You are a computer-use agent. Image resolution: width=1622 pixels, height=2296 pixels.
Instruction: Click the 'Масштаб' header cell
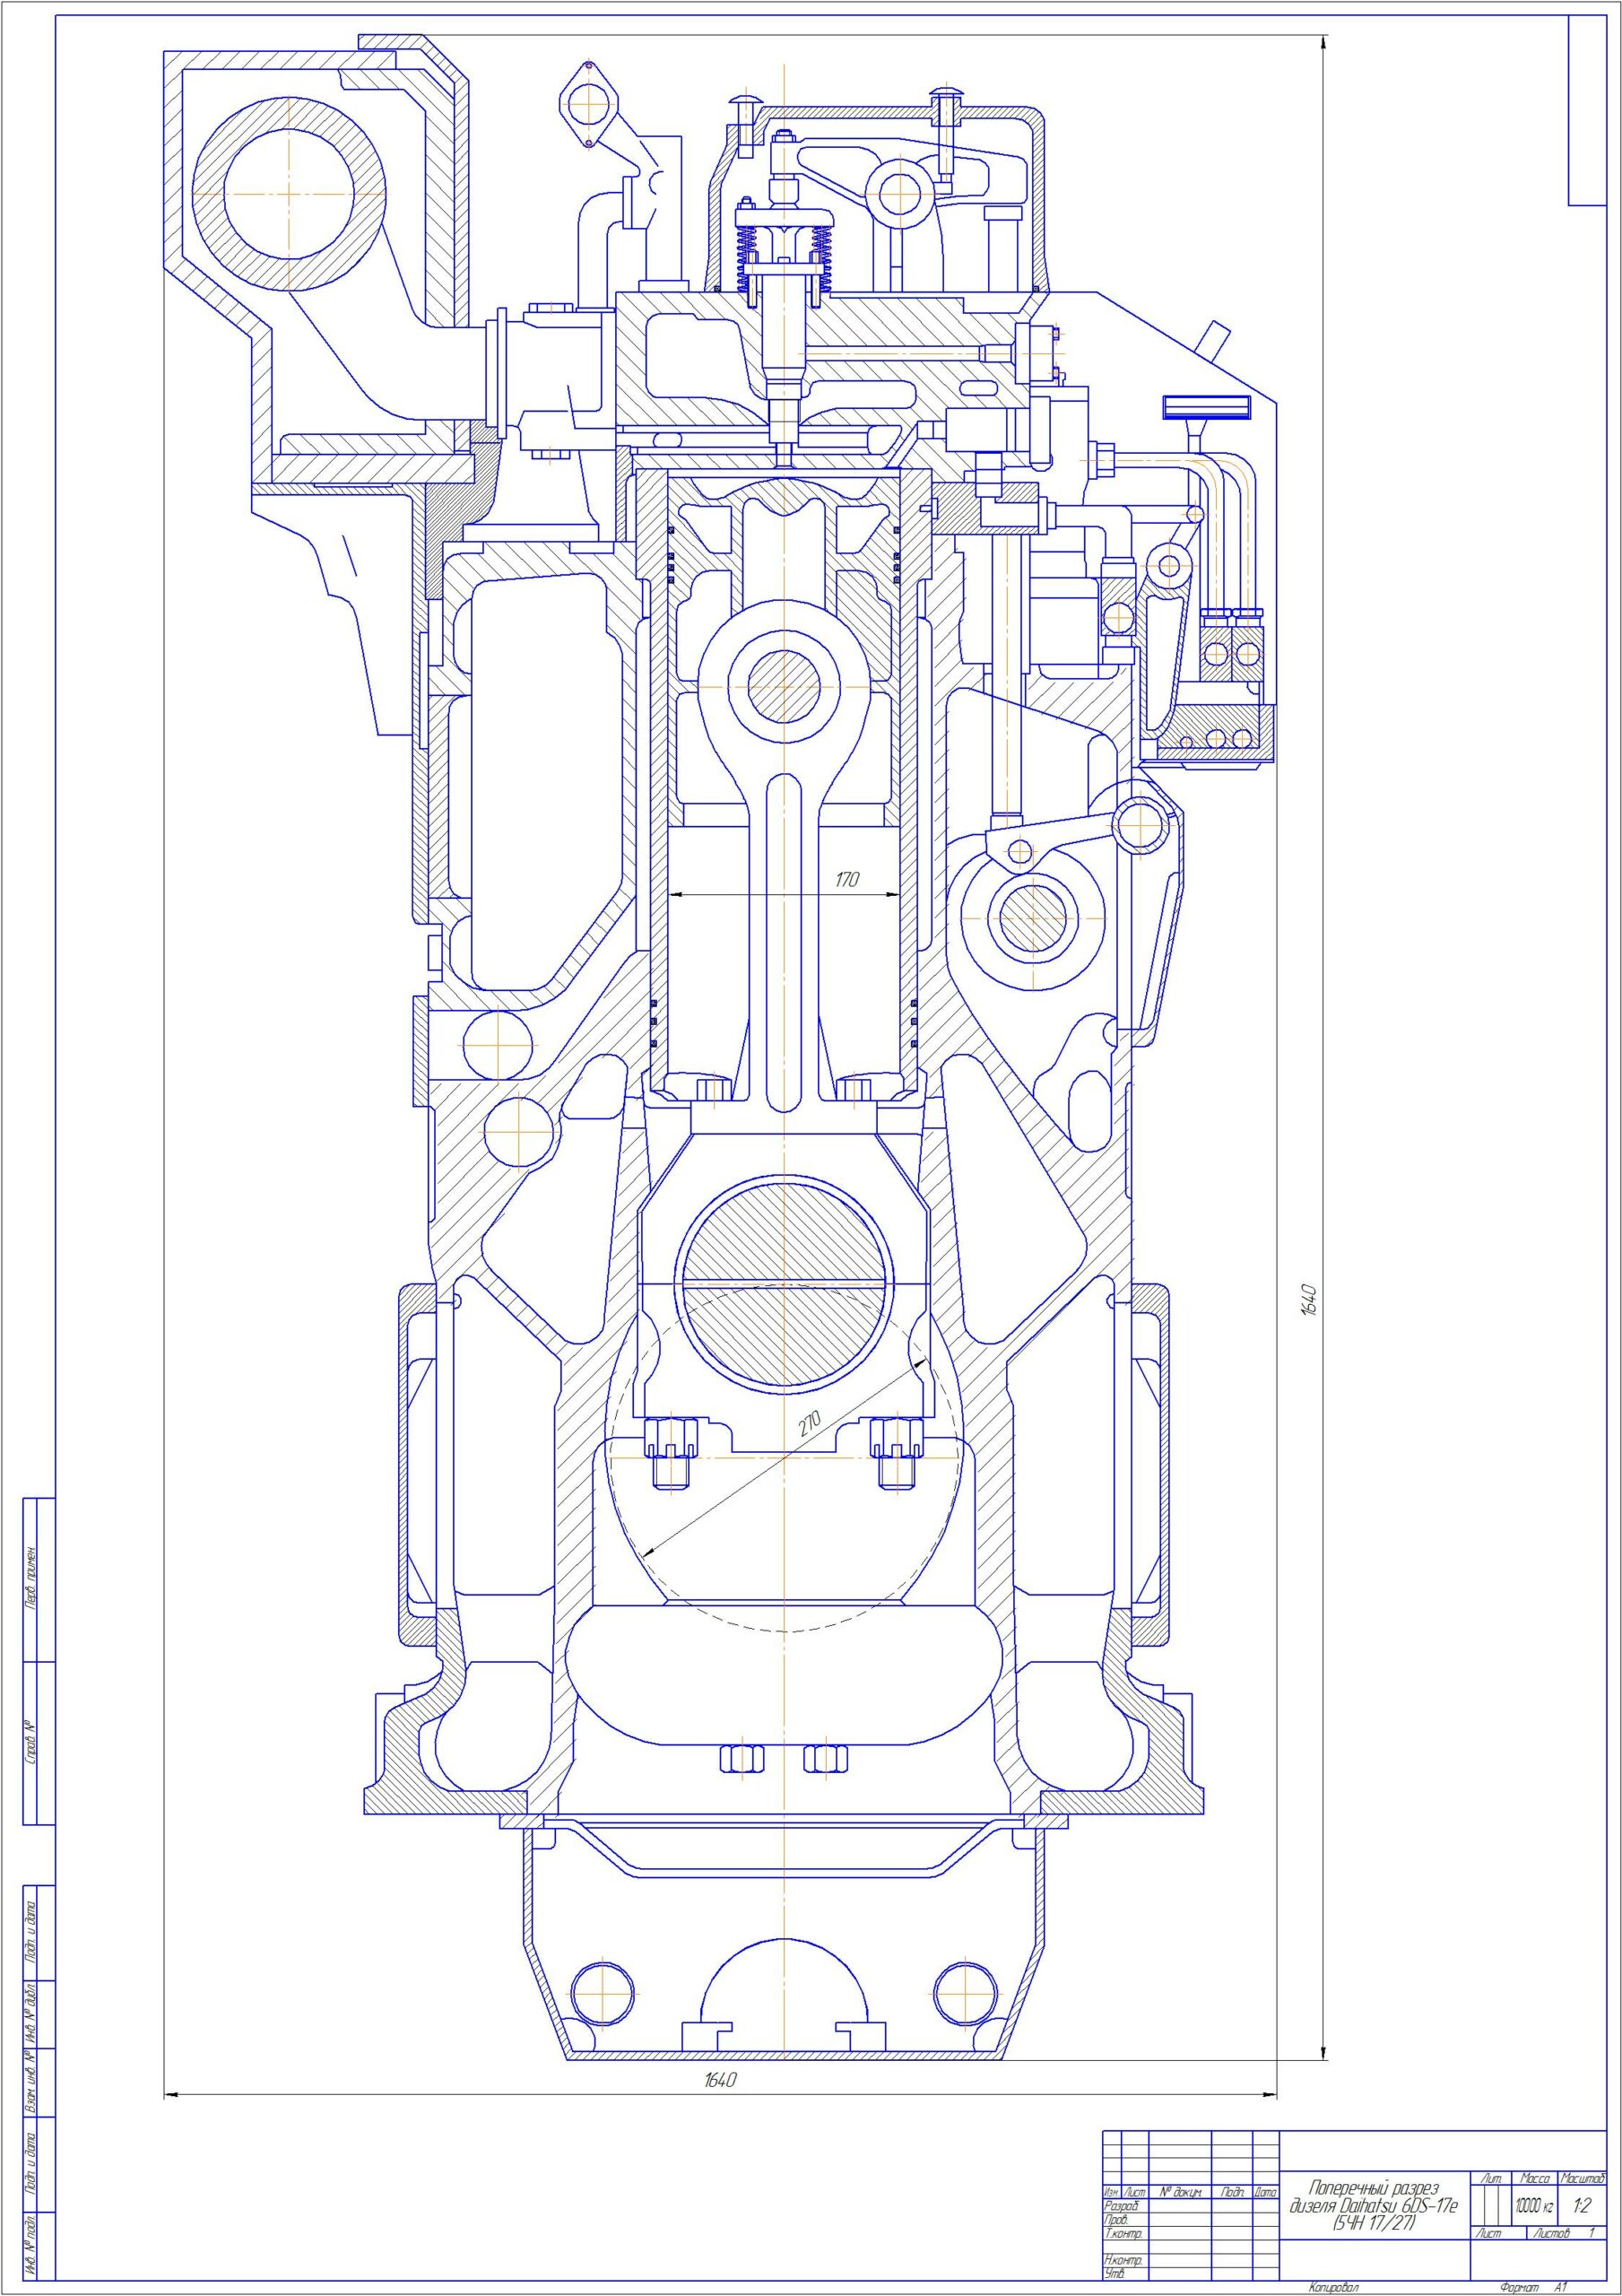tap(1582, 2179)
